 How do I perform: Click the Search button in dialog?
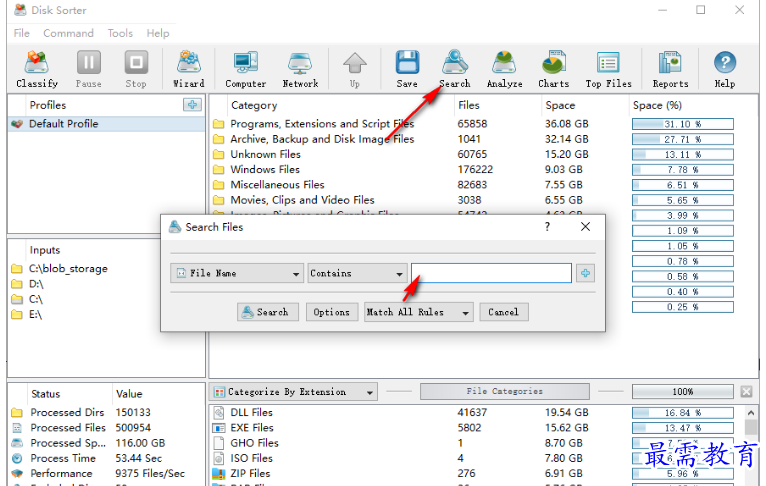click(x=268, y=312)
